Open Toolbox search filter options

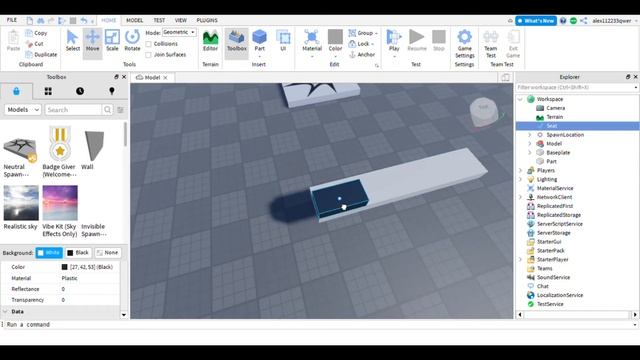point(120,110)
